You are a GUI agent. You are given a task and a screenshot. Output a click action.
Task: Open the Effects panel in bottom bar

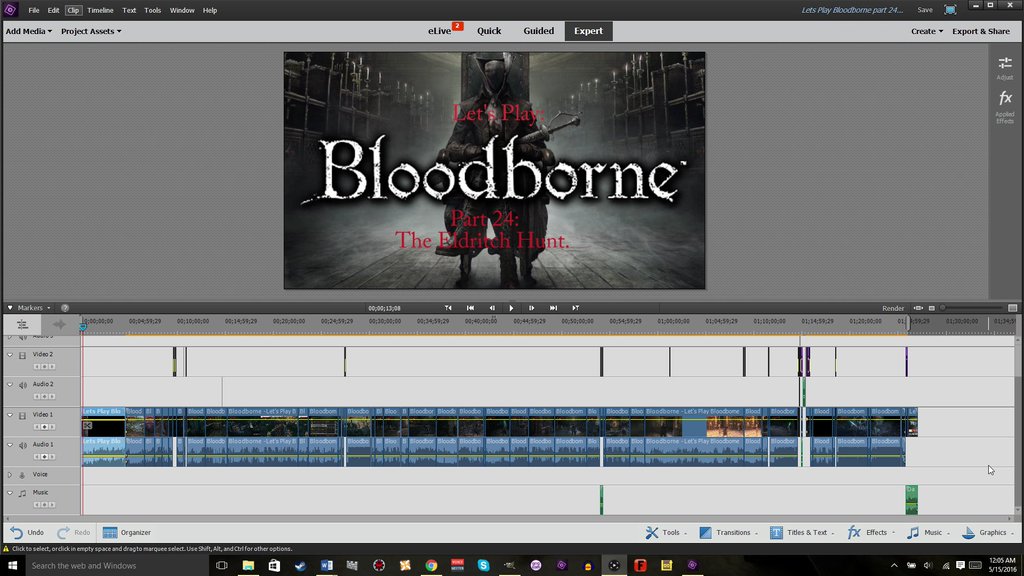pos(871,532)
